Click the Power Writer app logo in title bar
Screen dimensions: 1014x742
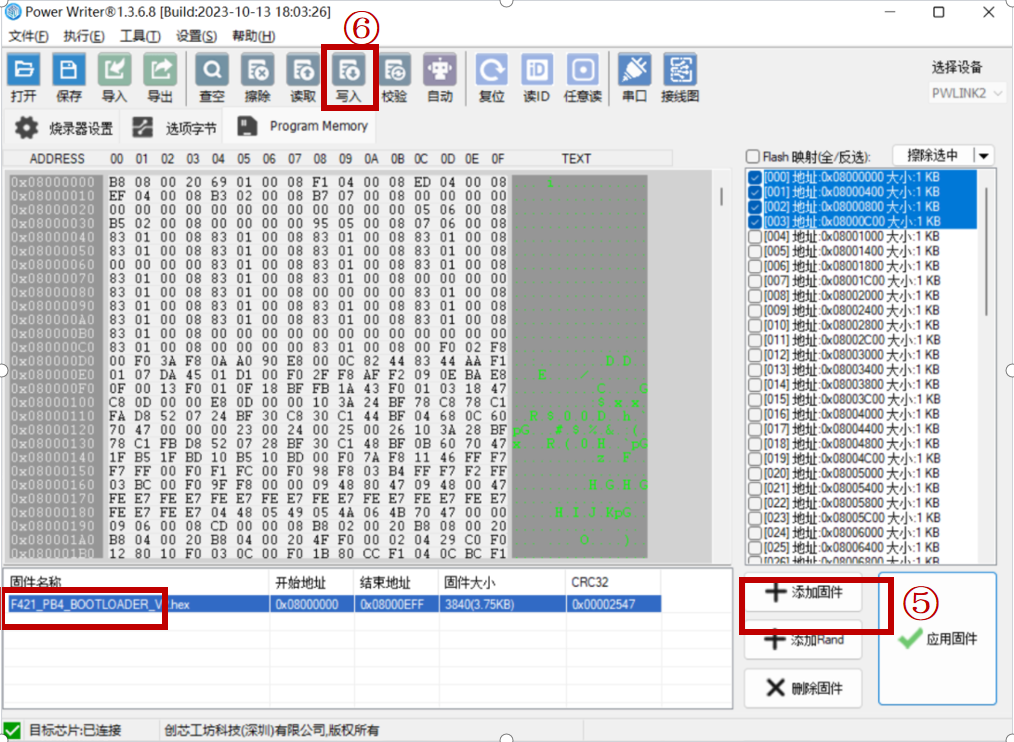(x=12, y=12)
